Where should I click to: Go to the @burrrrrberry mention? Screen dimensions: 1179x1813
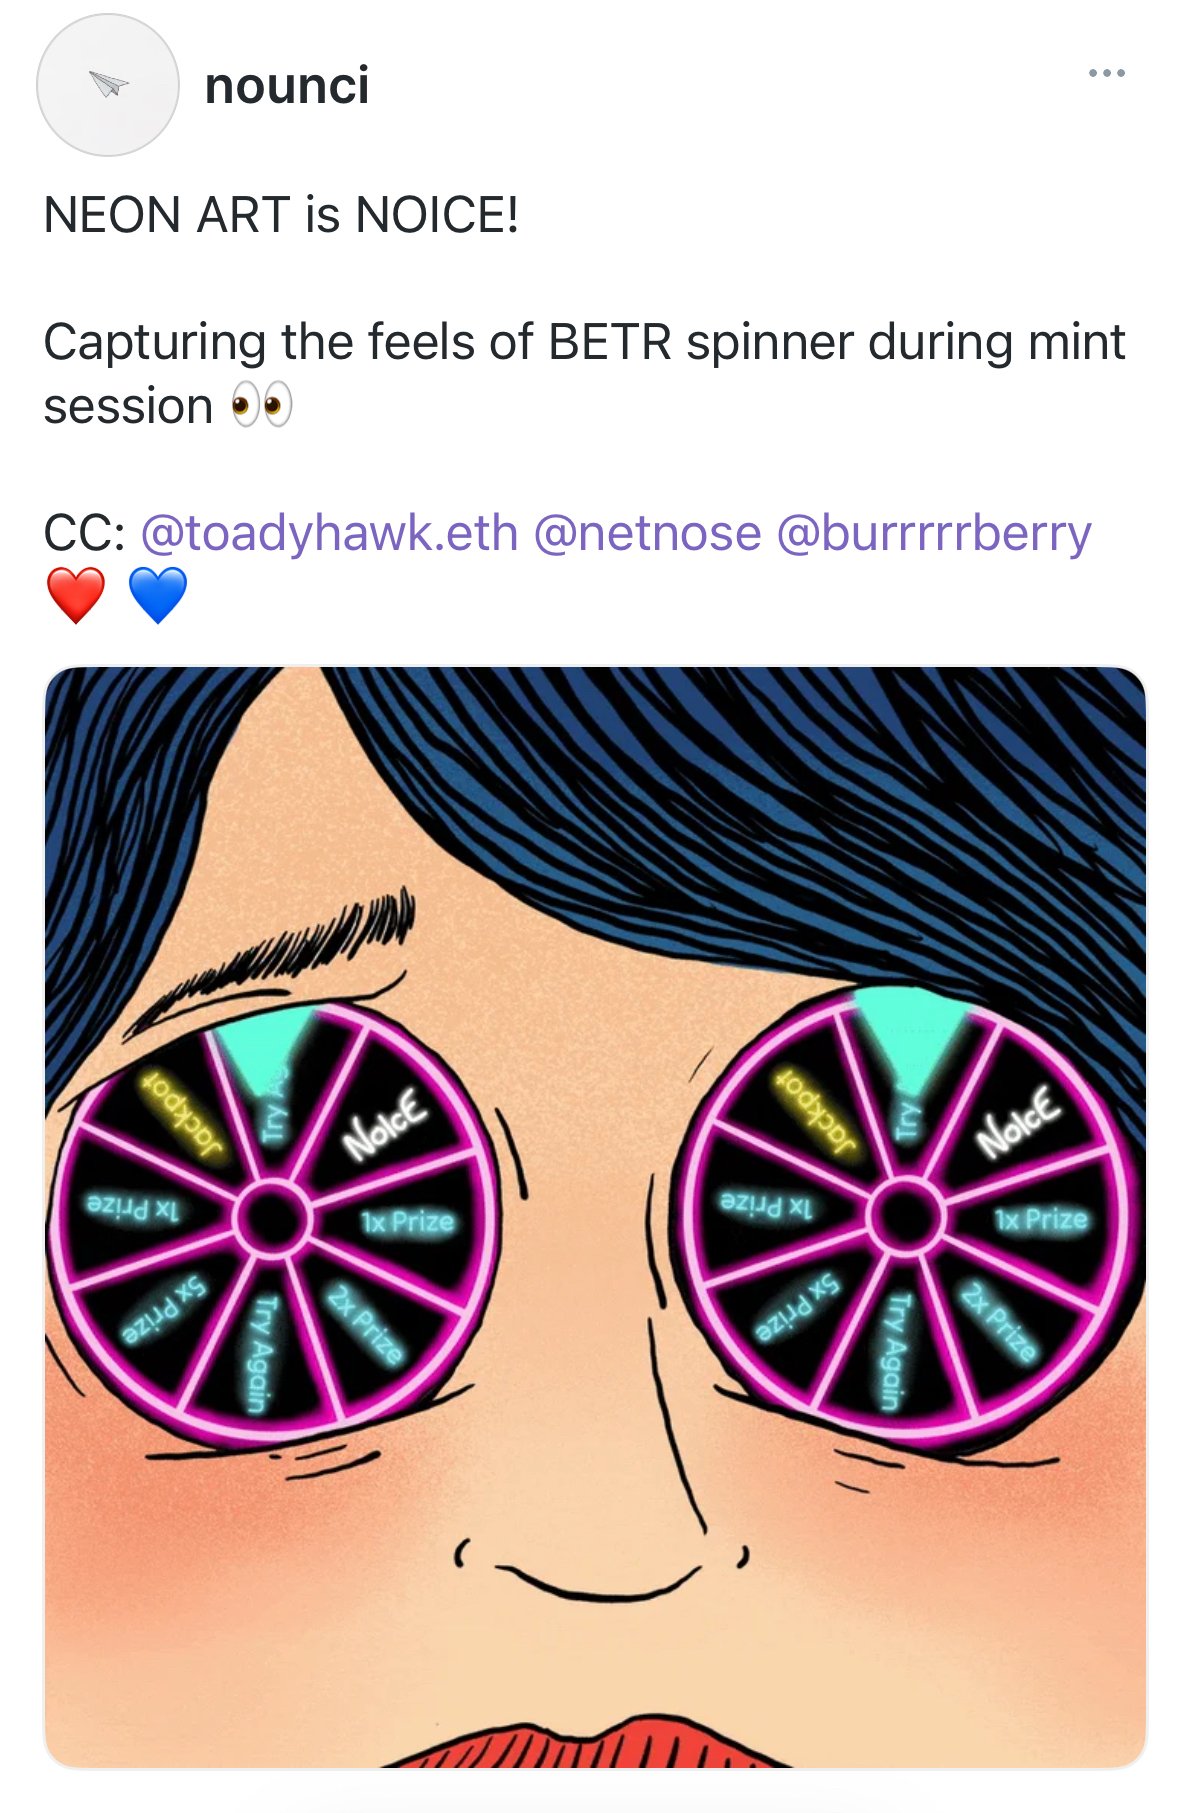click(x=933, y=533)
